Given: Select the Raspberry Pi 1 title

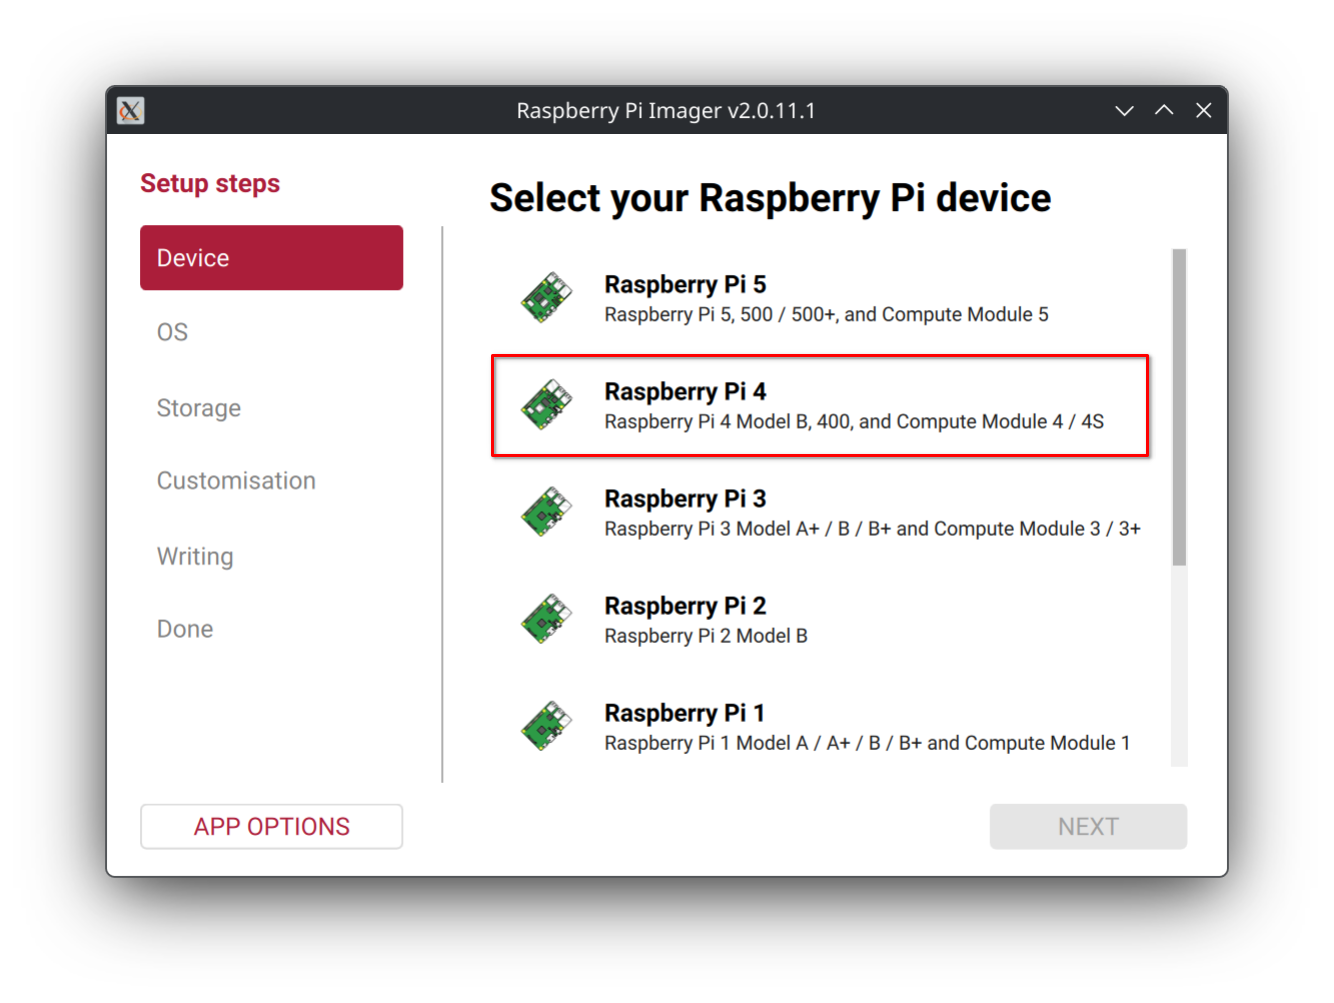Looking at the screenshot, I should [x=685, y=713].
